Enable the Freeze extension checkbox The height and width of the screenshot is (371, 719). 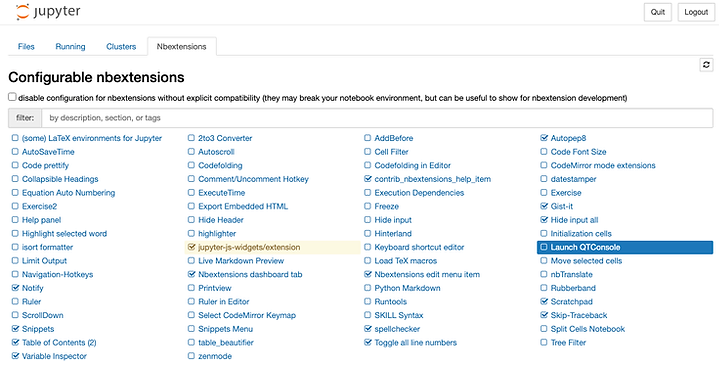point(367,206)
